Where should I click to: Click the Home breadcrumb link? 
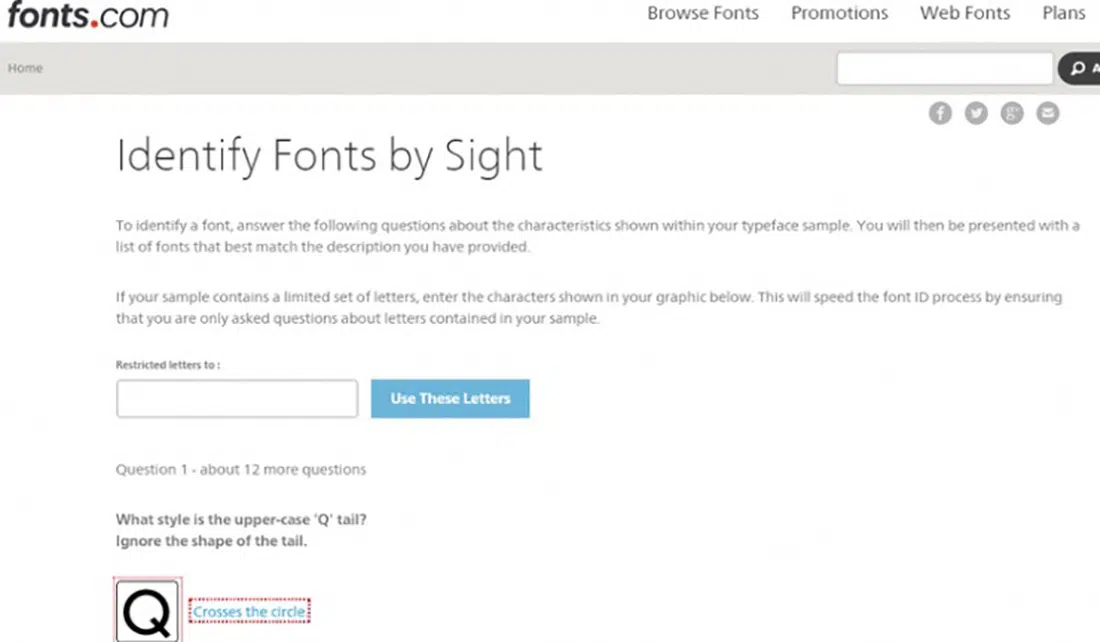[25, 68]
